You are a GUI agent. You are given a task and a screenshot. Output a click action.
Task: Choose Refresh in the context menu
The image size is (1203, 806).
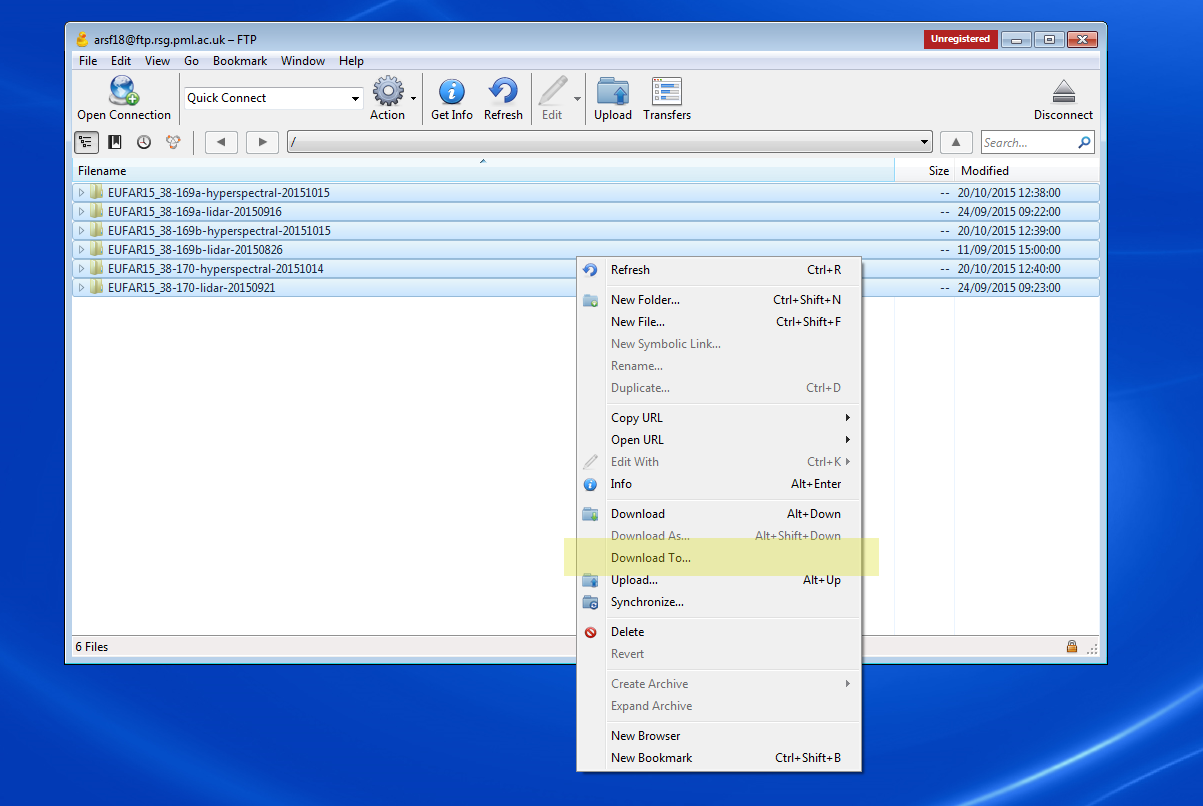point(719,270)
